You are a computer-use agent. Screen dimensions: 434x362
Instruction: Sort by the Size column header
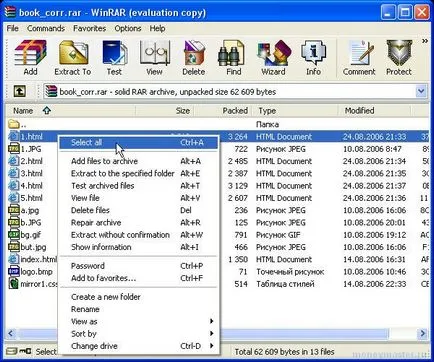[165, 111]
